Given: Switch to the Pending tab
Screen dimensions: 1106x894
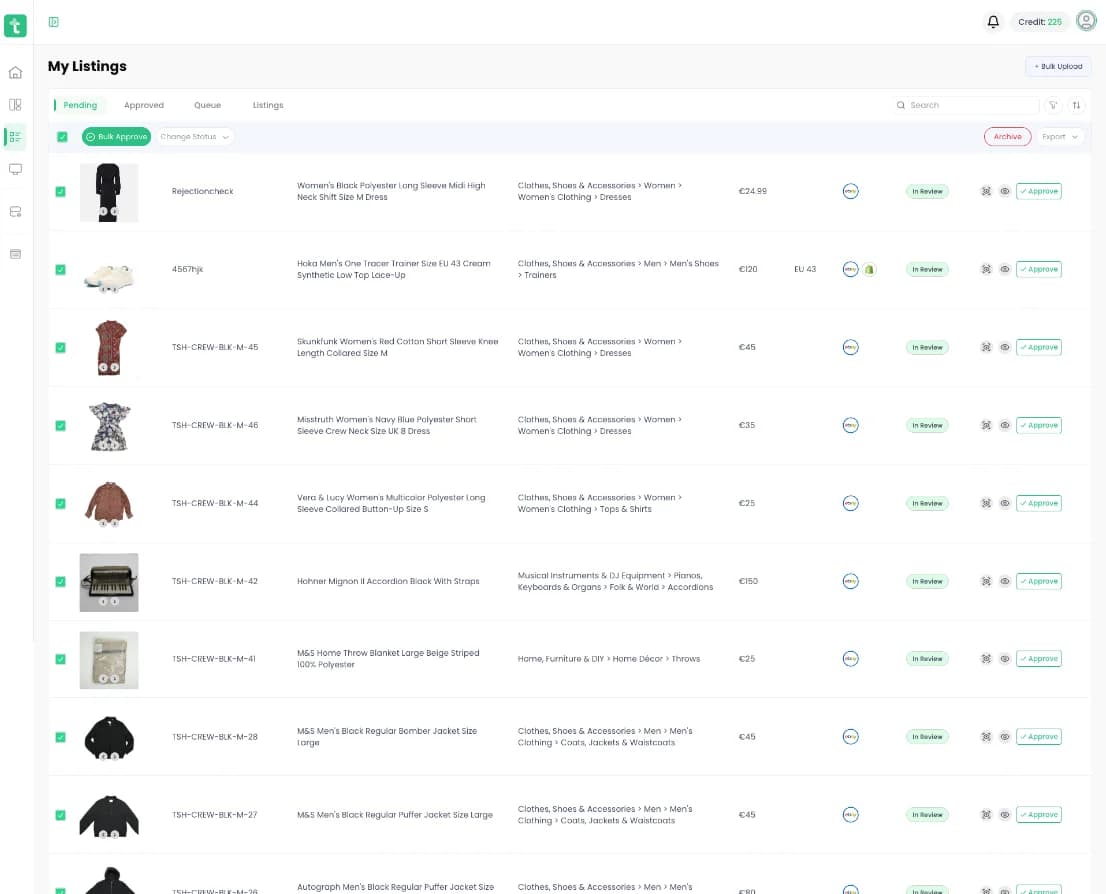Looking at the screenshot, I should [80, 105].
